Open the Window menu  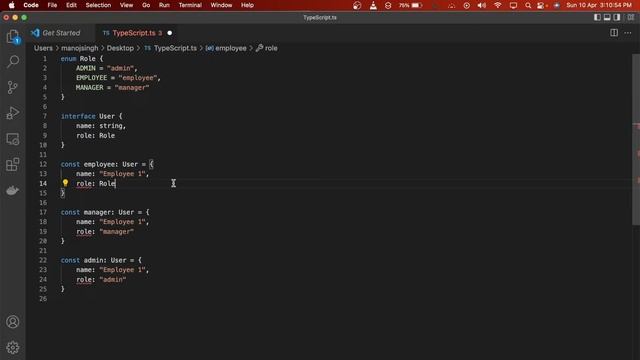point(221,5)
